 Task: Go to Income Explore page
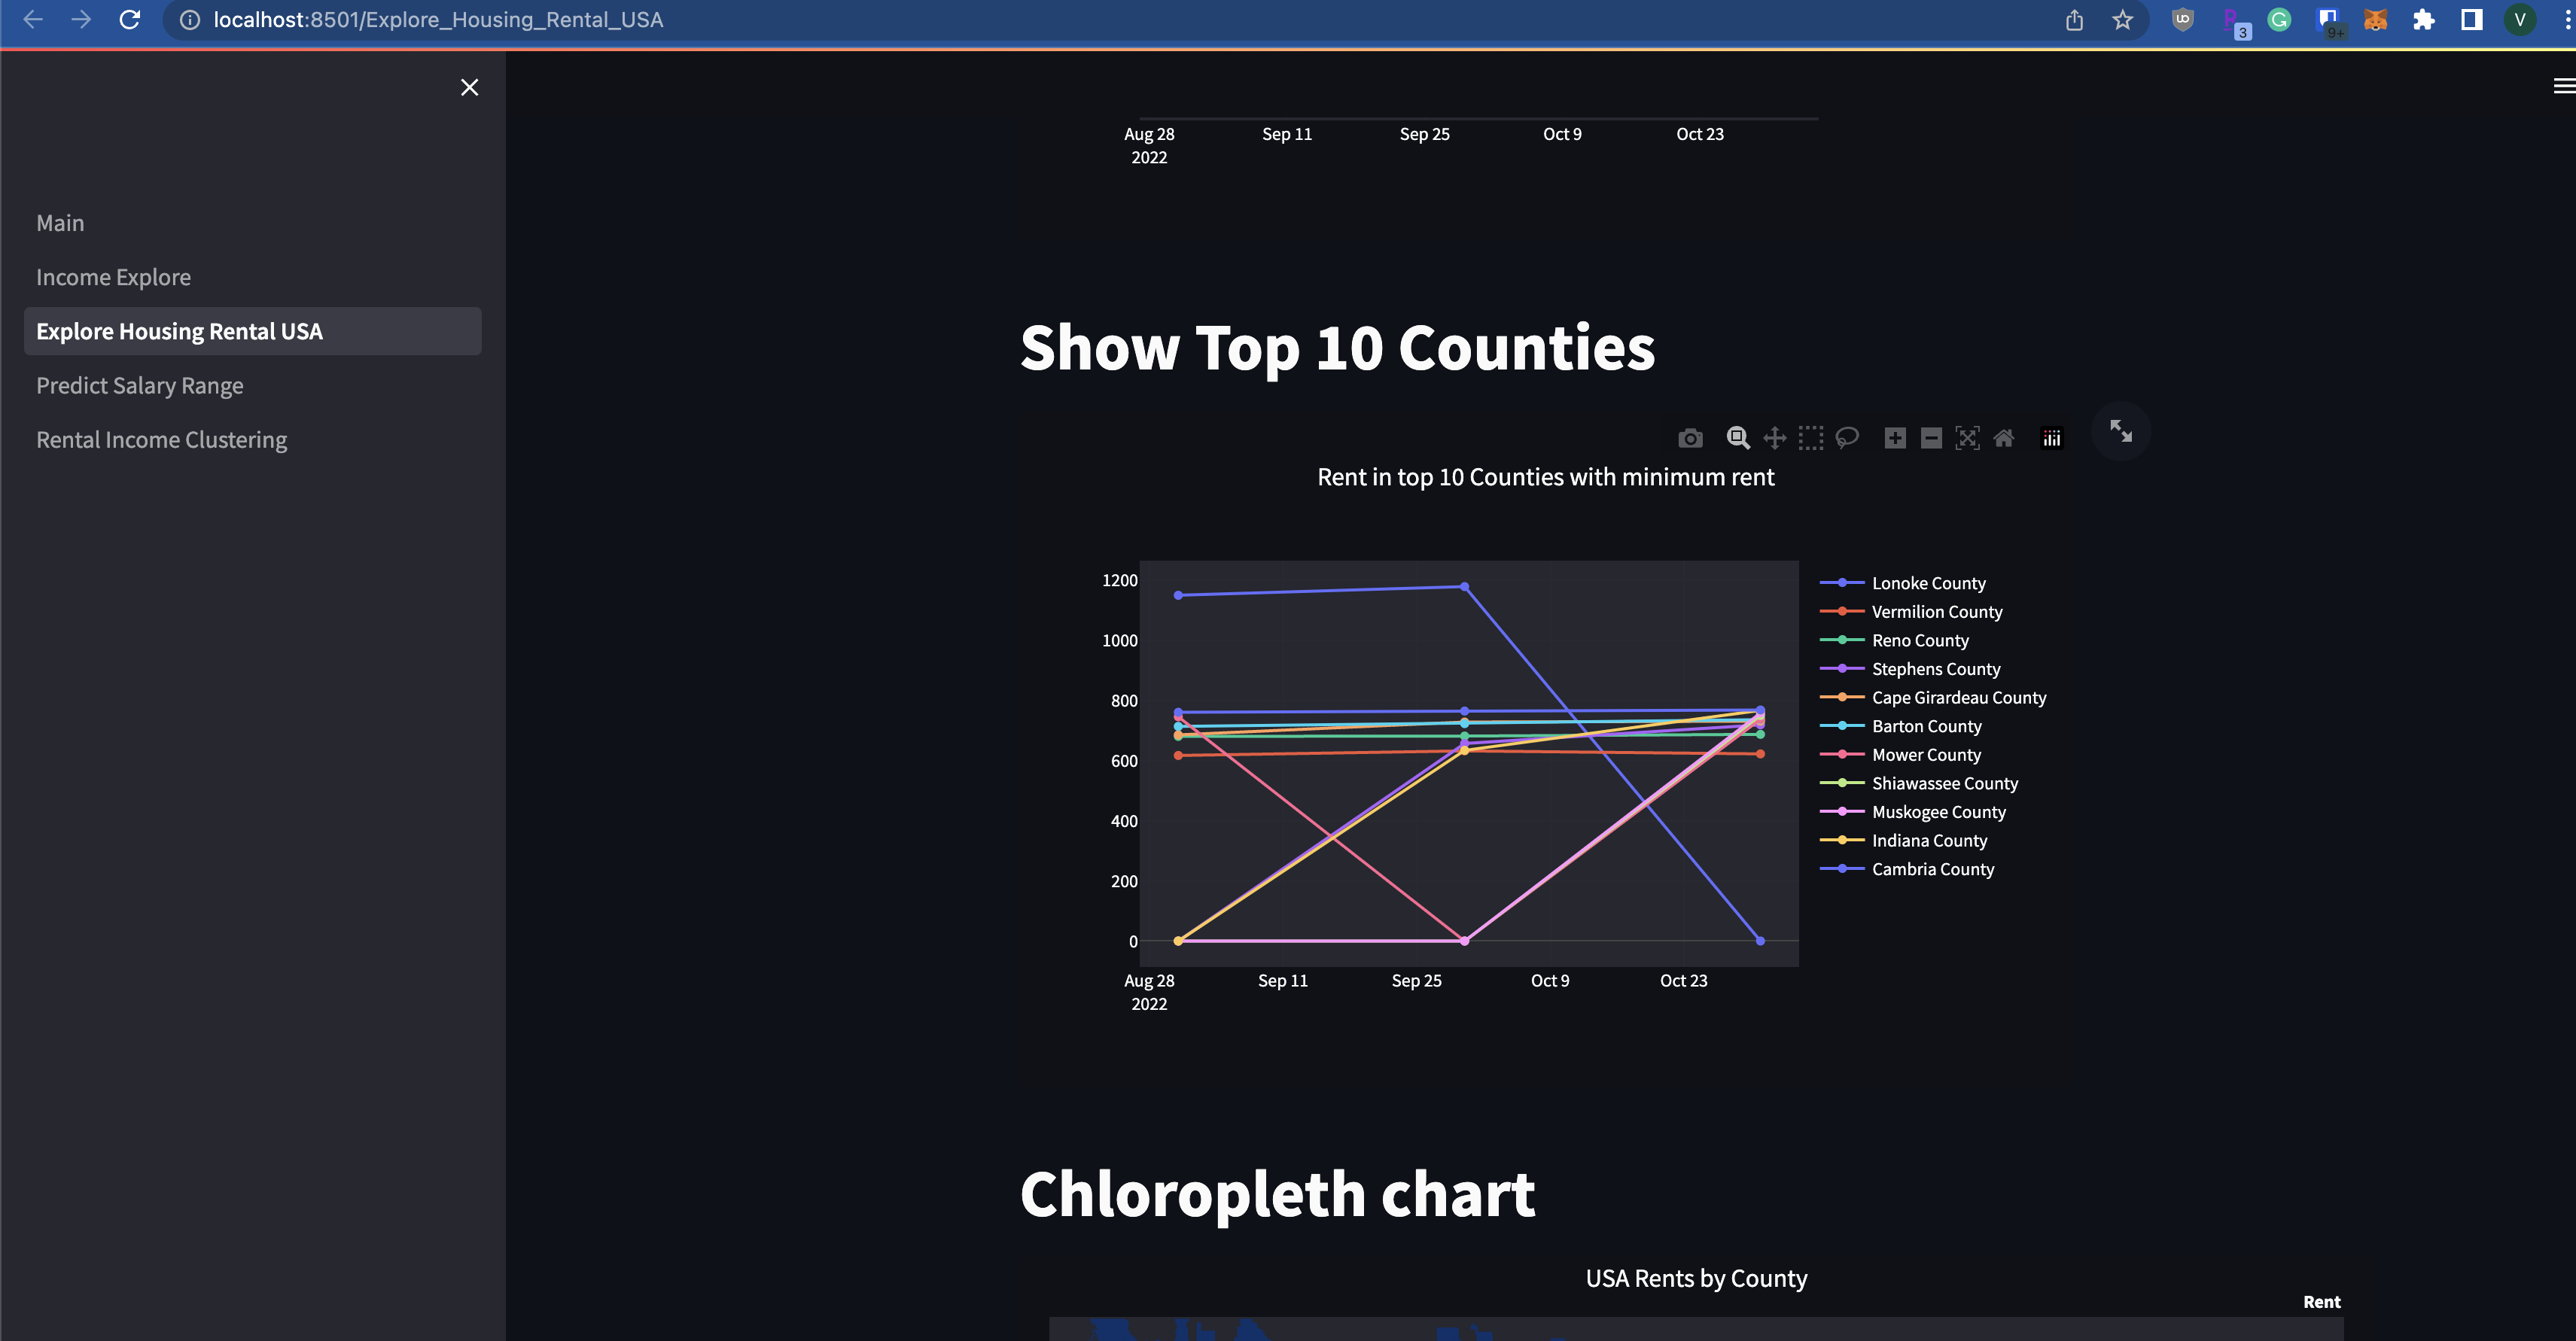pyautogui.click(x=113, y=277)
